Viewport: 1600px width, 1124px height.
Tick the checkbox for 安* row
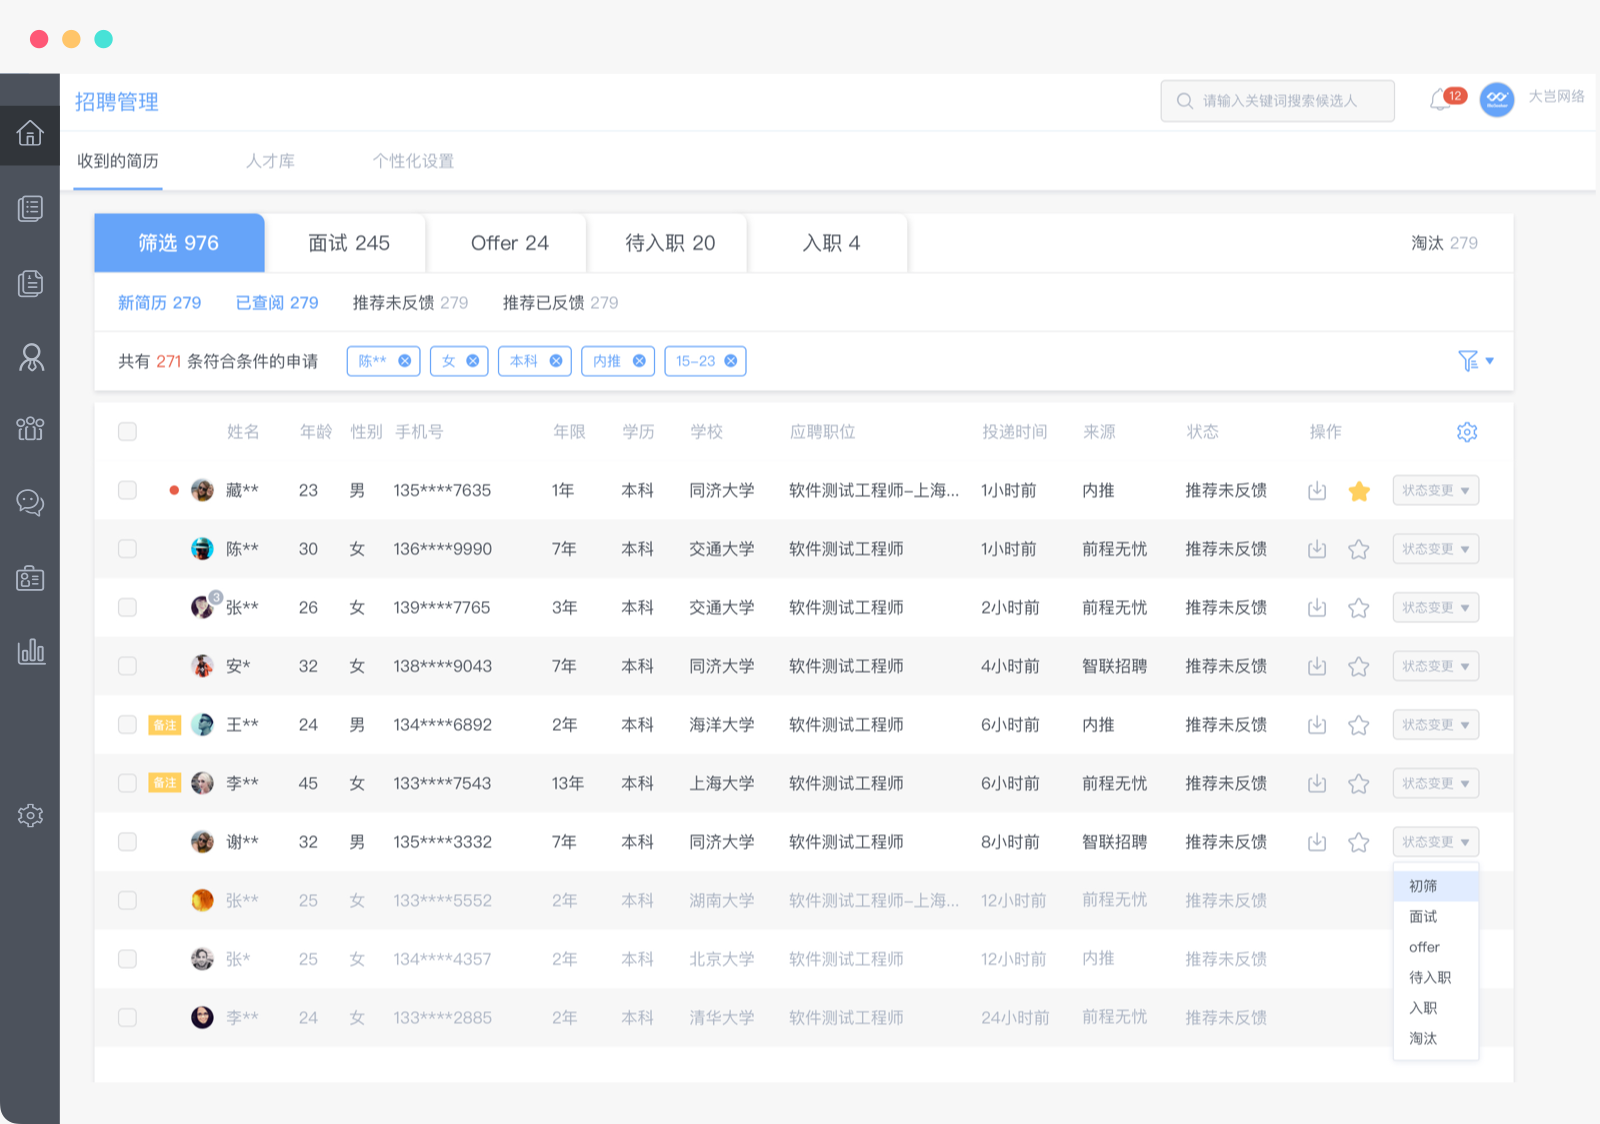coord(127,666)
